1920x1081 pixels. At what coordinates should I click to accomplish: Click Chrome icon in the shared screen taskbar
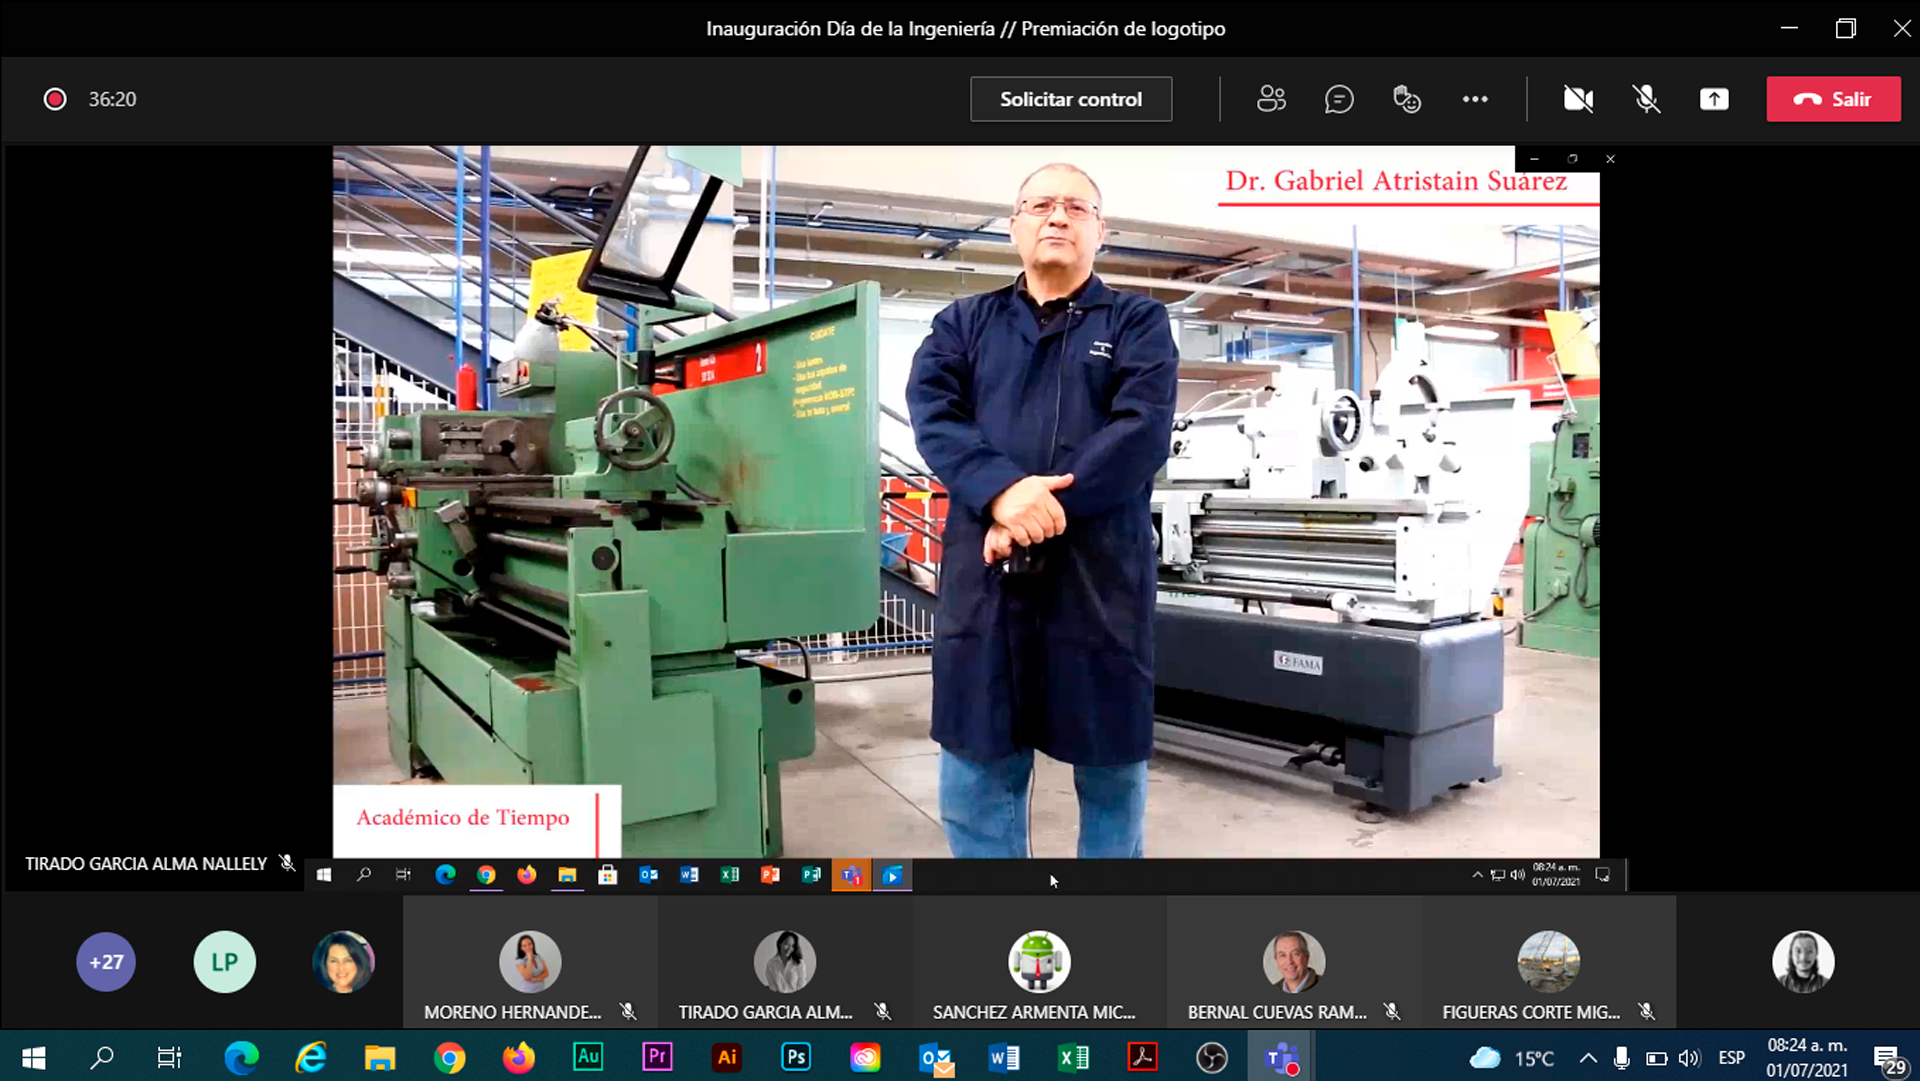tap(486, 875)
